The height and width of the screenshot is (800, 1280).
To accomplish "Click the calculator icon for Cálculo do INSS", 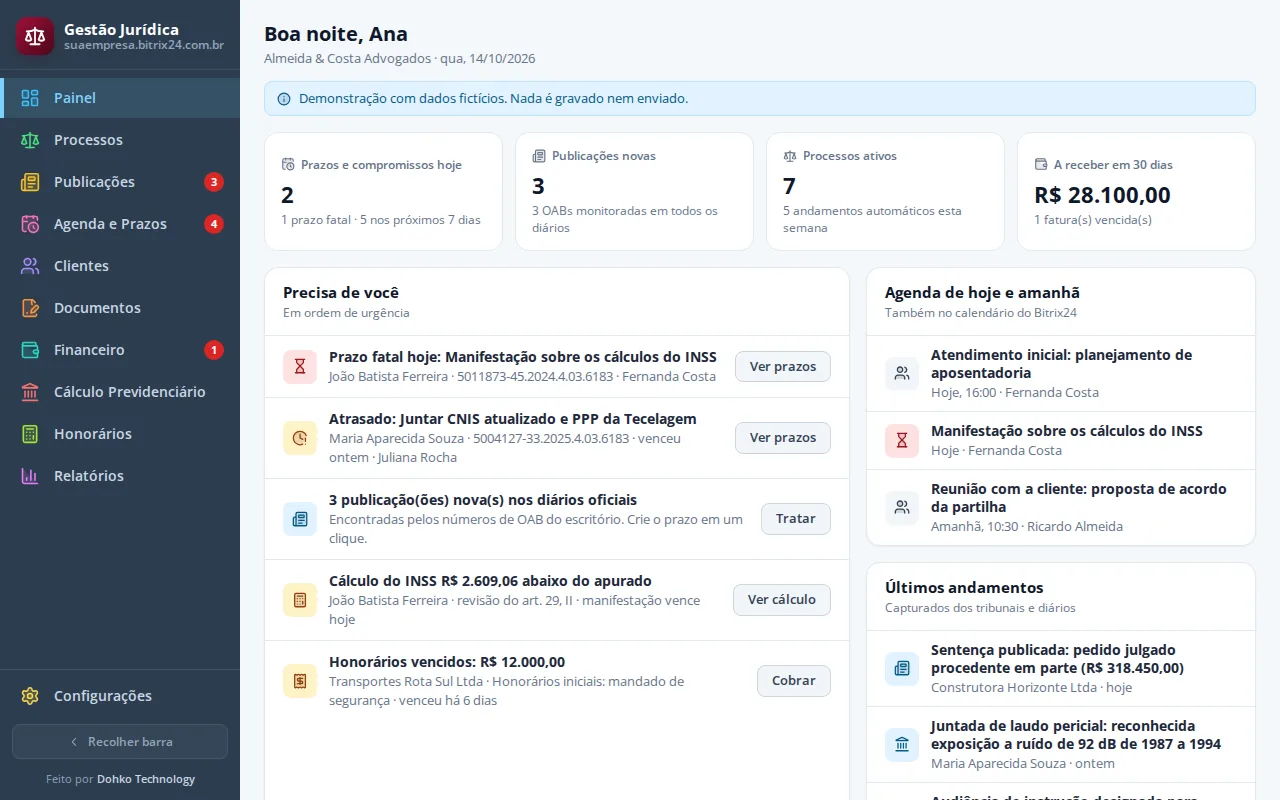I will tap(300, 600).
